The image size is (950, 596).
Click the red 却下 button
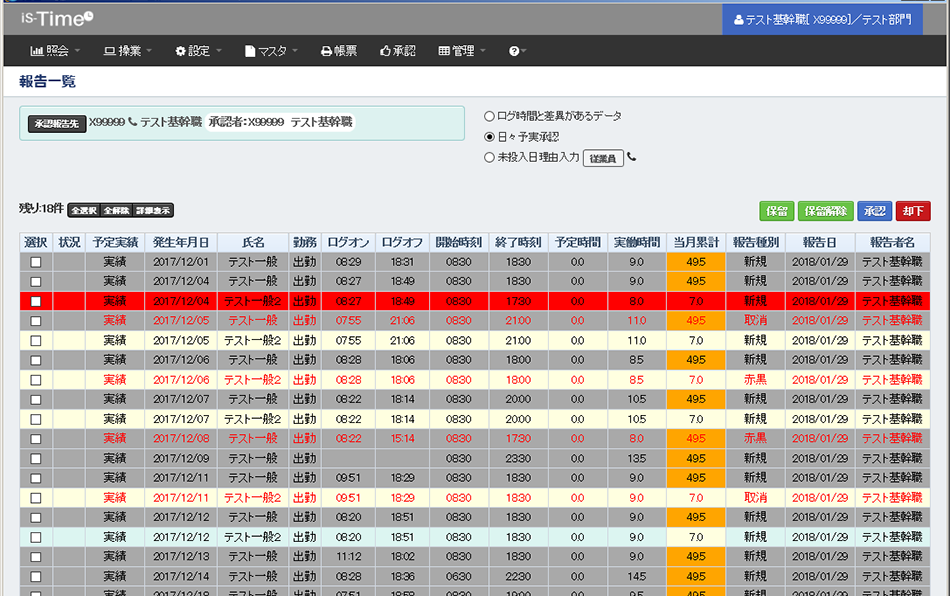tap(913, 211)
